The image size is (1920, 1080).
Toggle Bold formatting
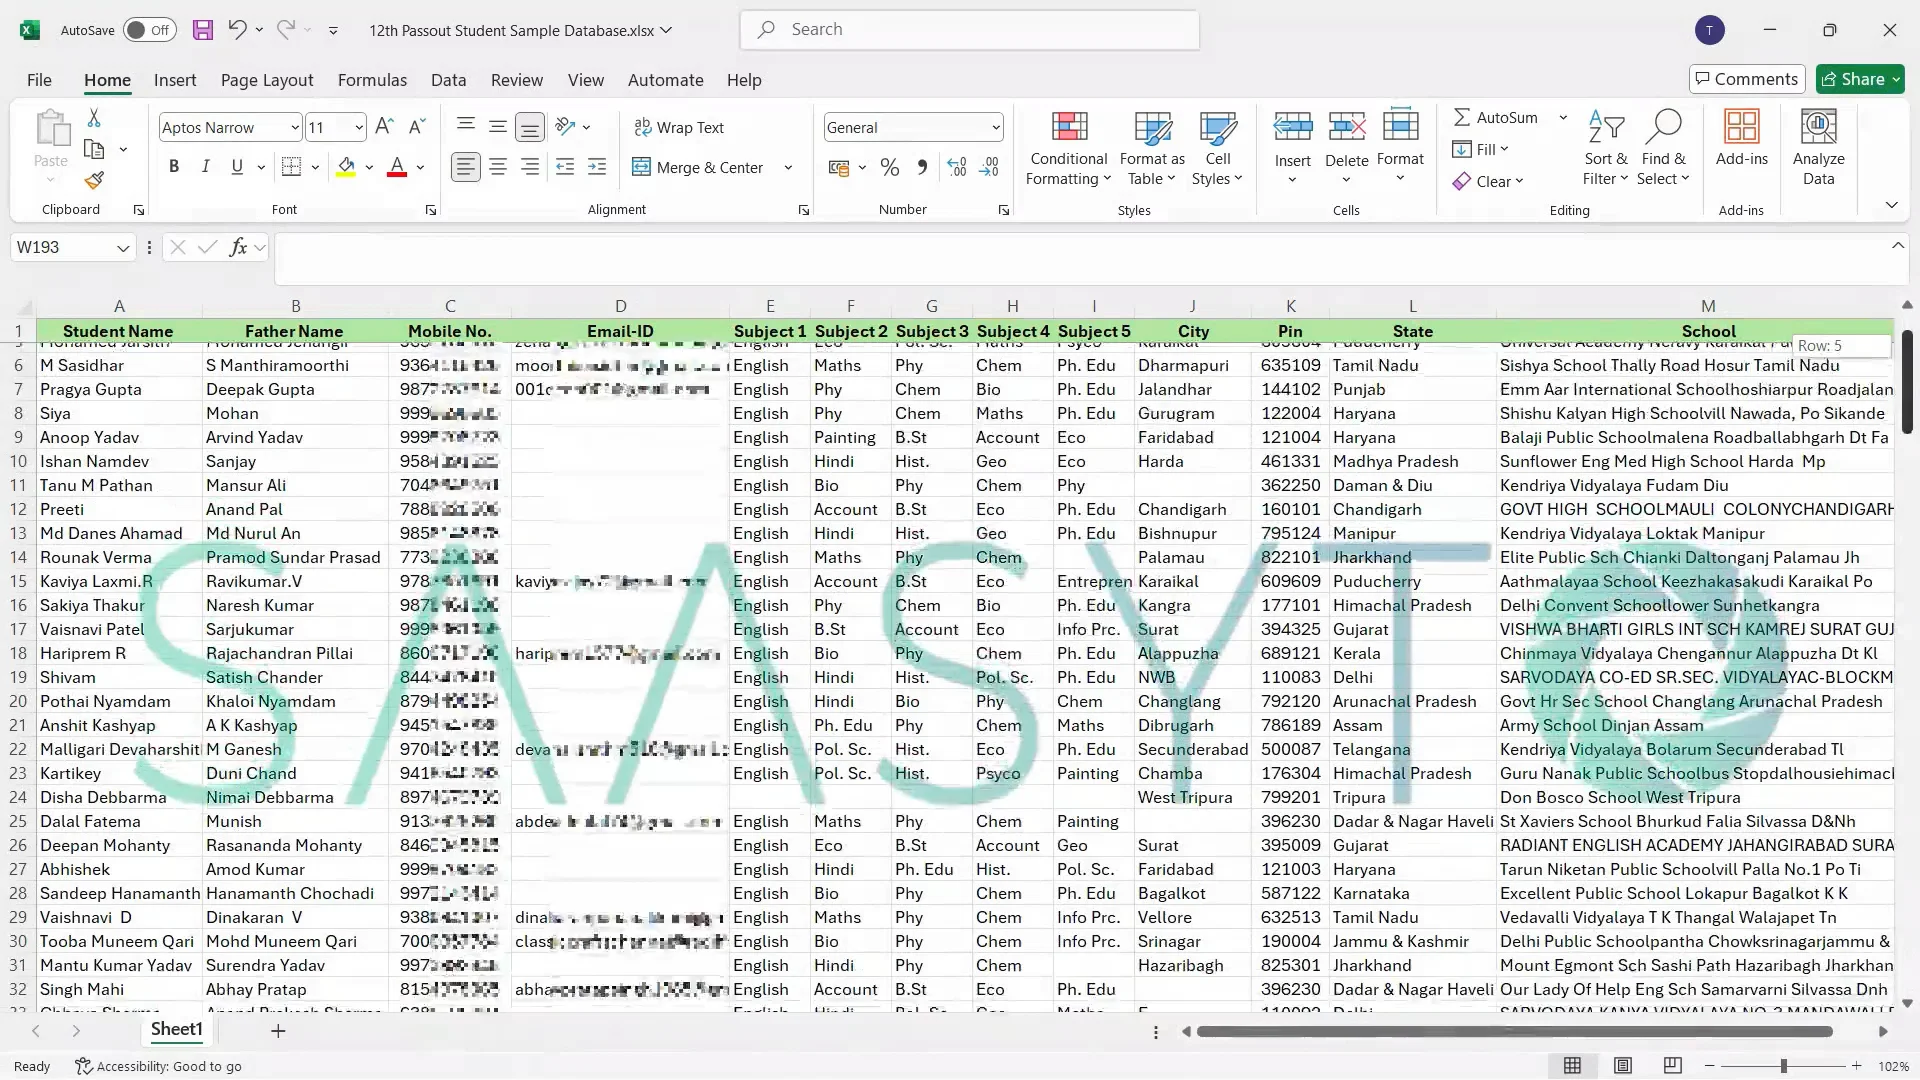tap(174, 167)
